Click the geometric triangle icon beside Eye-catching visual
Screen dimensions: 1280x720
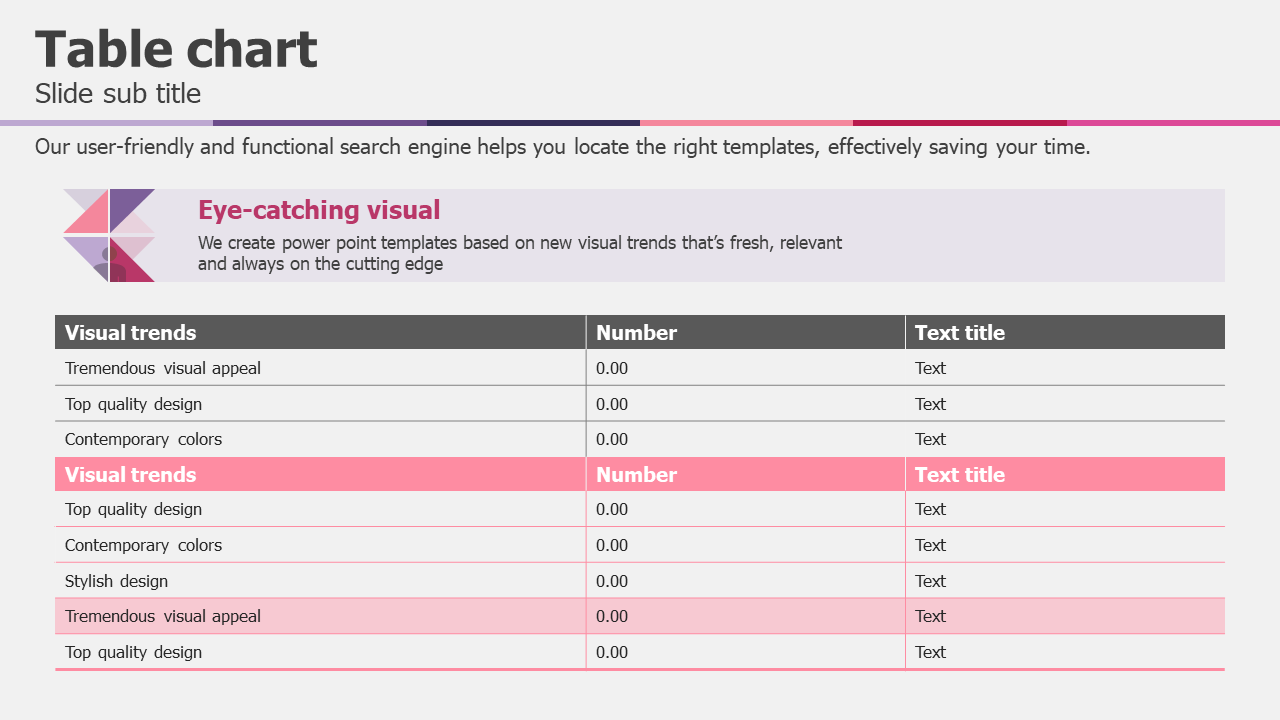109,235
